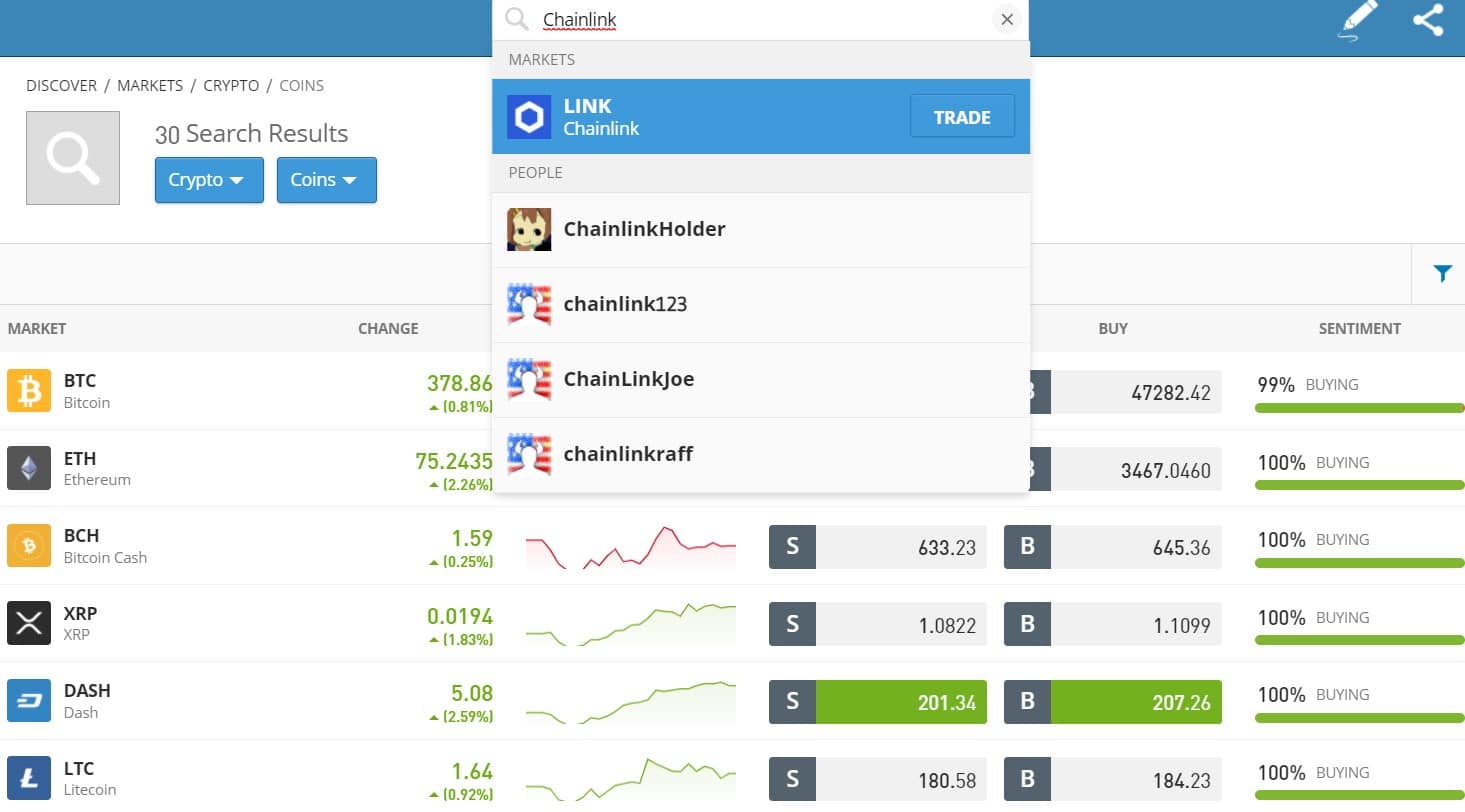Click the 30 Search Results heading
1465x812 pixels.
point(251,134)
